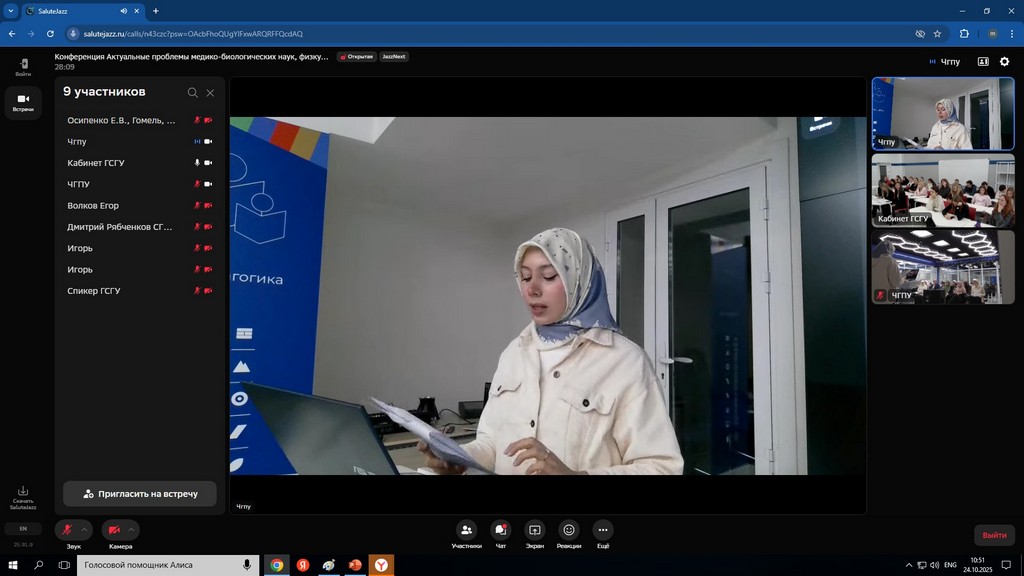Viewport: 1024px width, 576px height.
Task: Expand the microphone options arrow
Action: point(85,530)
